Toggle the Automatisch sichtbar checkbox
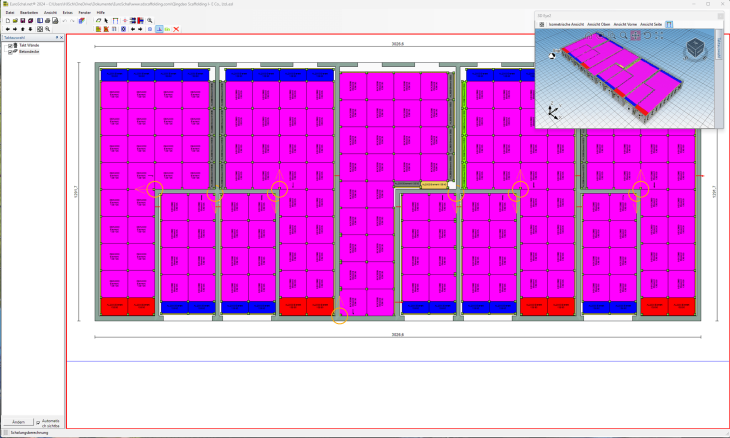The width and height of the screenshot is (730, 438). 38,423
